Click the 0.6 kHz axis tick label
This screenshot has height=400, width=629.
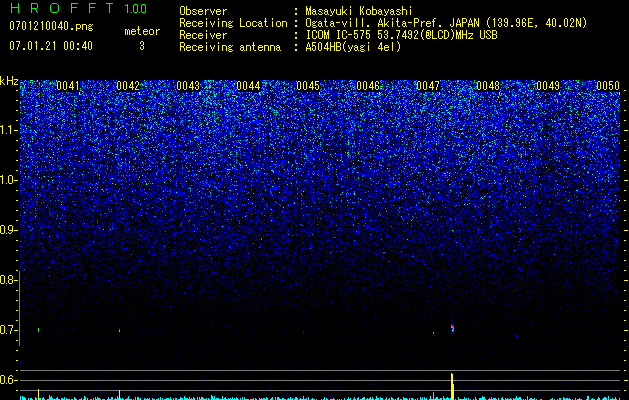pyautogui.click(x=8, y=380)
